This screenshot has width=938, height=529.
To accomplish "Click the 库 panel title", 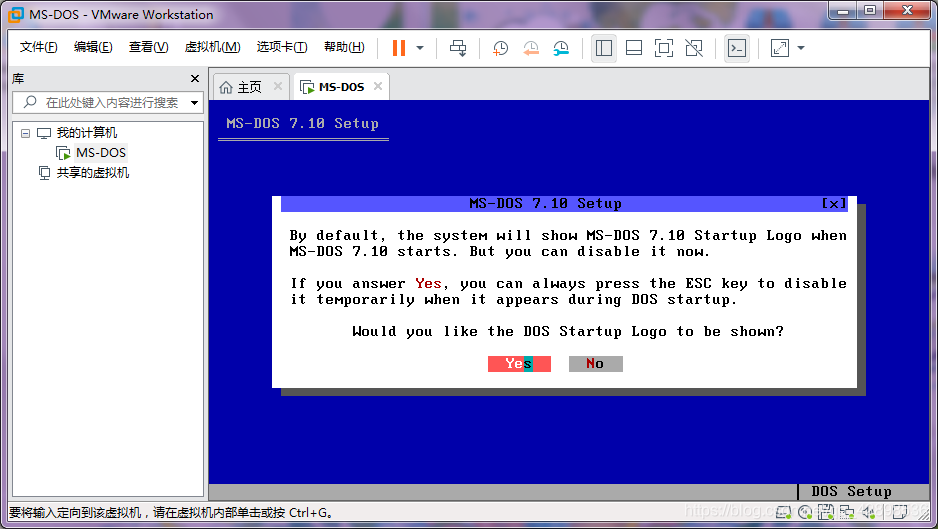I will coord(18,78).
